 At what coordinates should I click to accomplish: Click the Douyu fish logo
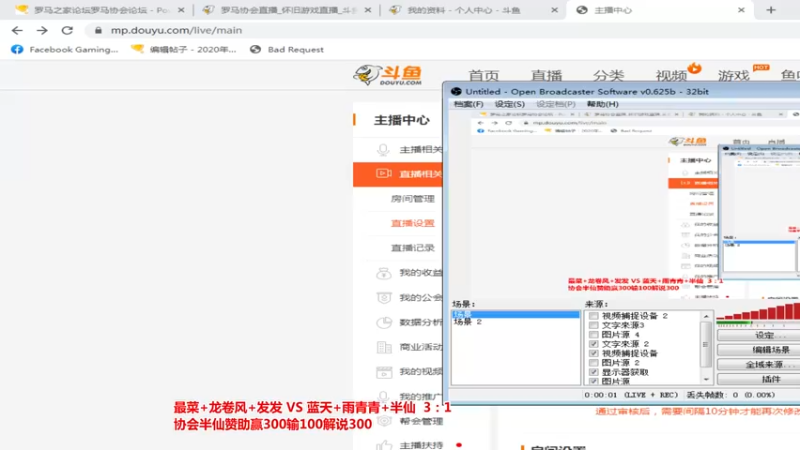[388, 75]
